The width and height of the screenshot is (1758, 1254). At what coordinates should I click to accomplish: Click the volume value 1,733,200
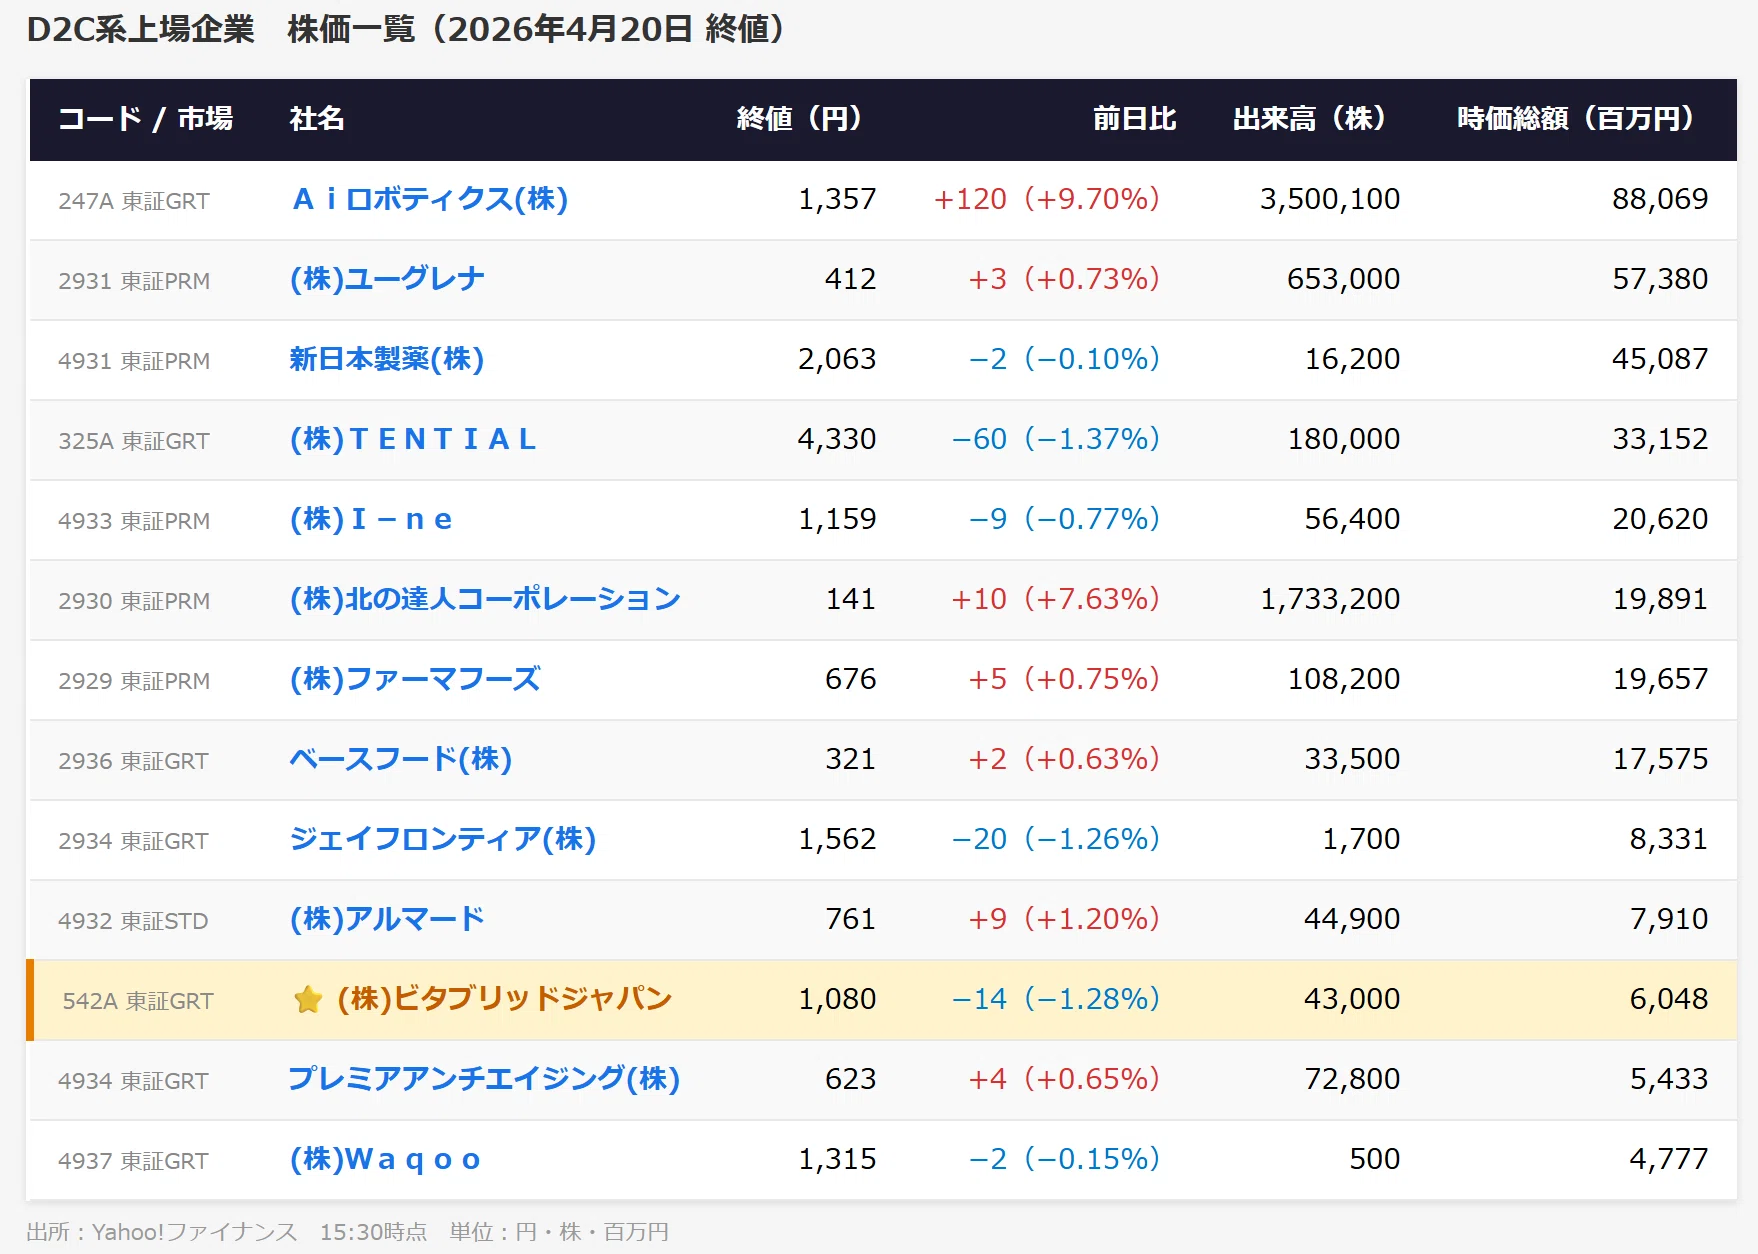pyautogui.click(x=1330, y=599)
